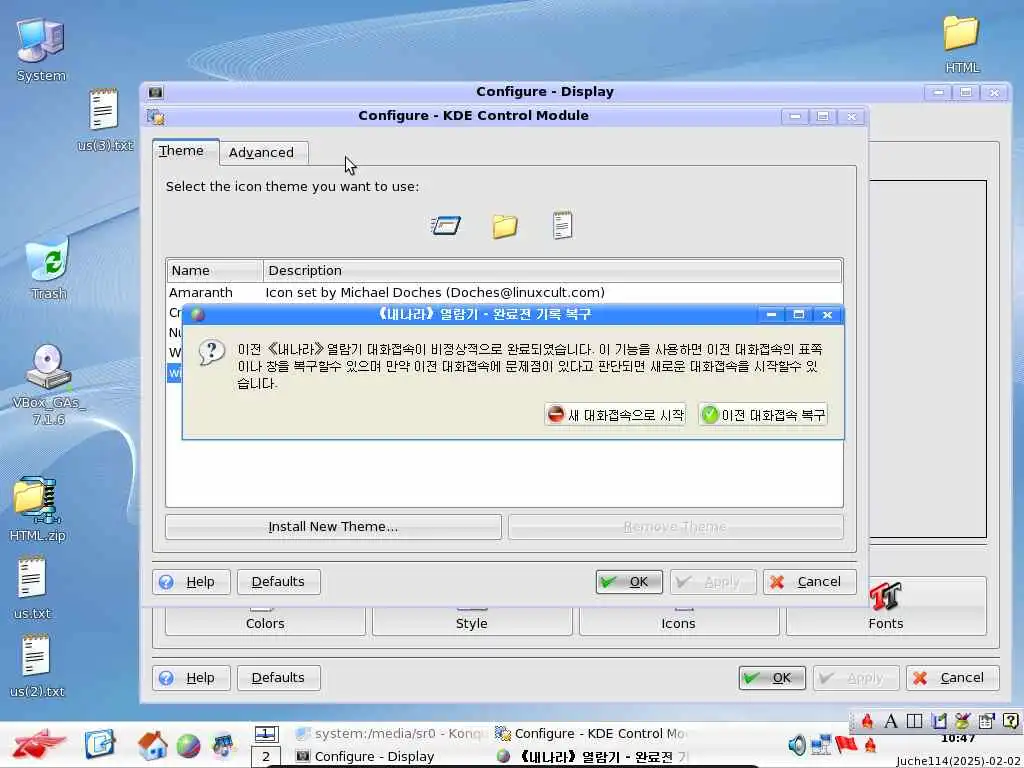The image size is (1024, 768).
Task: Open Colors section in Configure - Display
Action: point(265,621)
